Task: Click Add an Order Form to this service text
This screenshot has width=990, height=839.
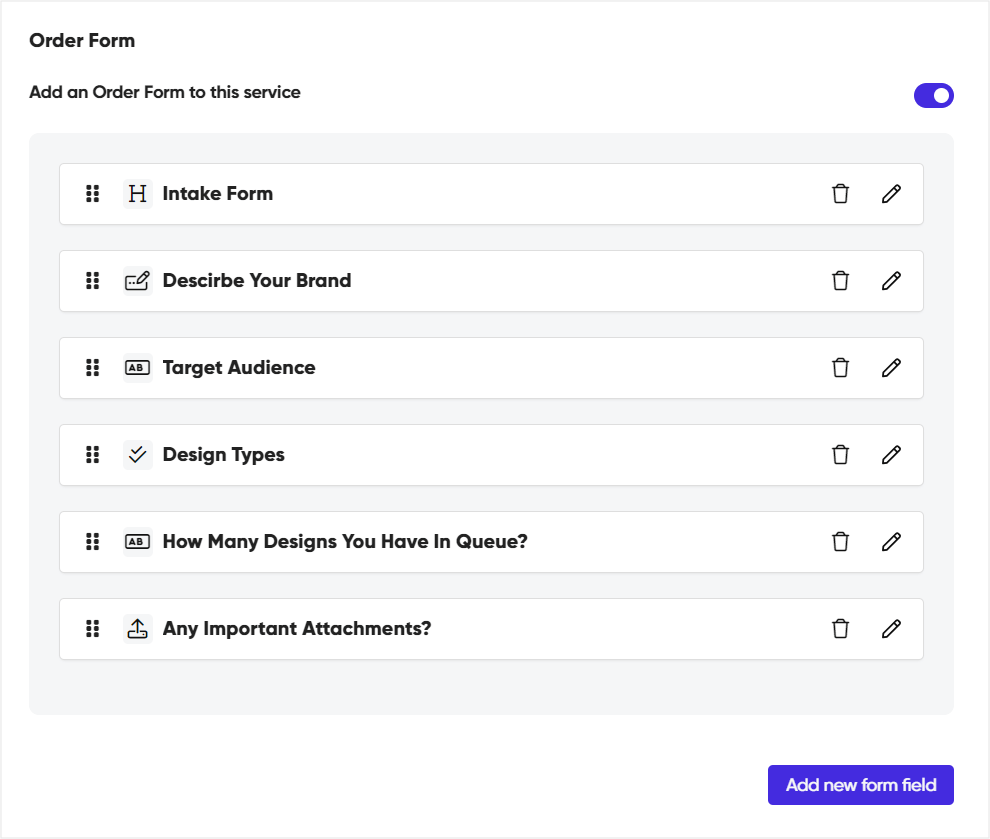Action: [x=165, y=92]
